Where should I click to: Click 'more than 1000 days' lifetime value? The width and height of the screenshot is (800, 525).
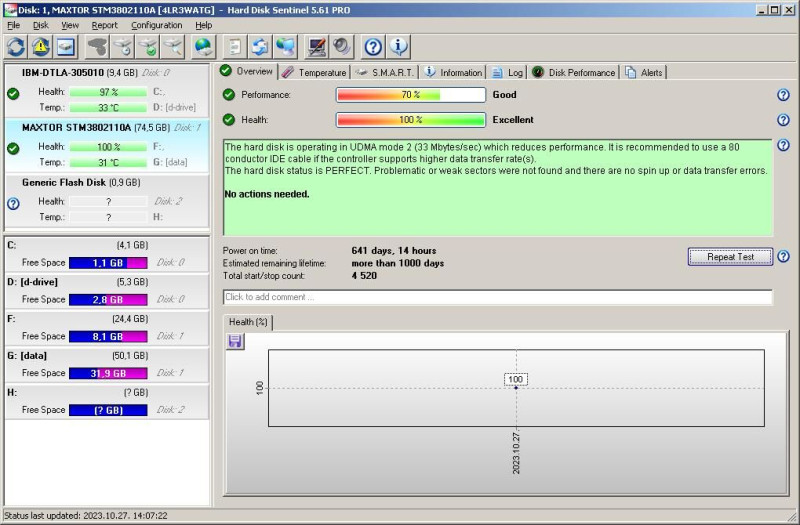397,263
